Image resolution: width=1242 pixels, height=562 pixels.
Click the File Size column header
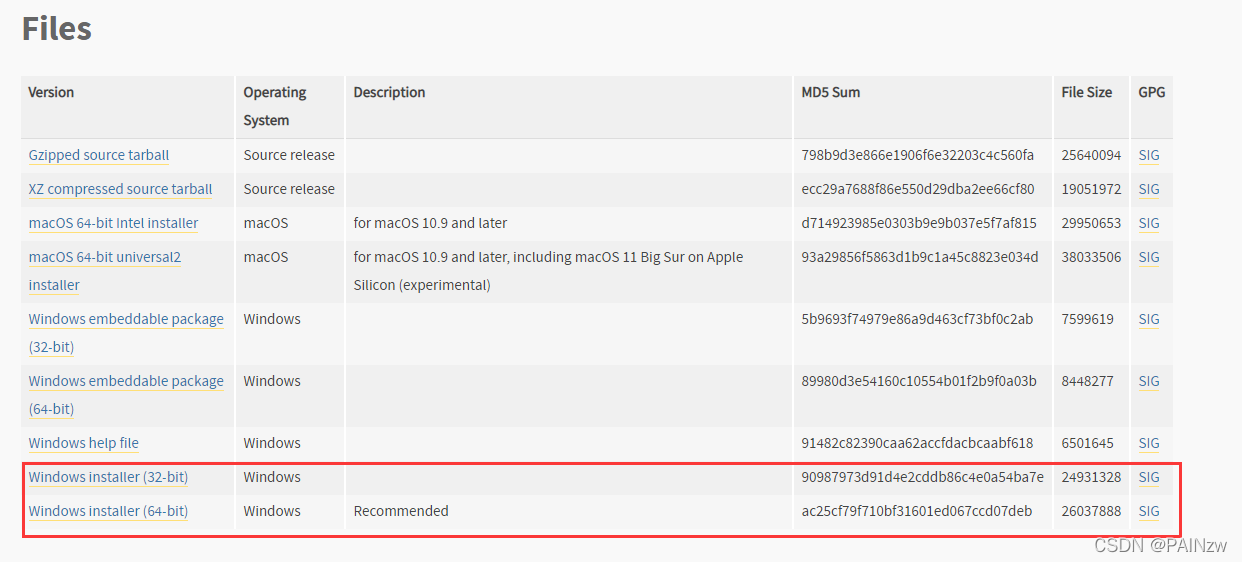1087,92
